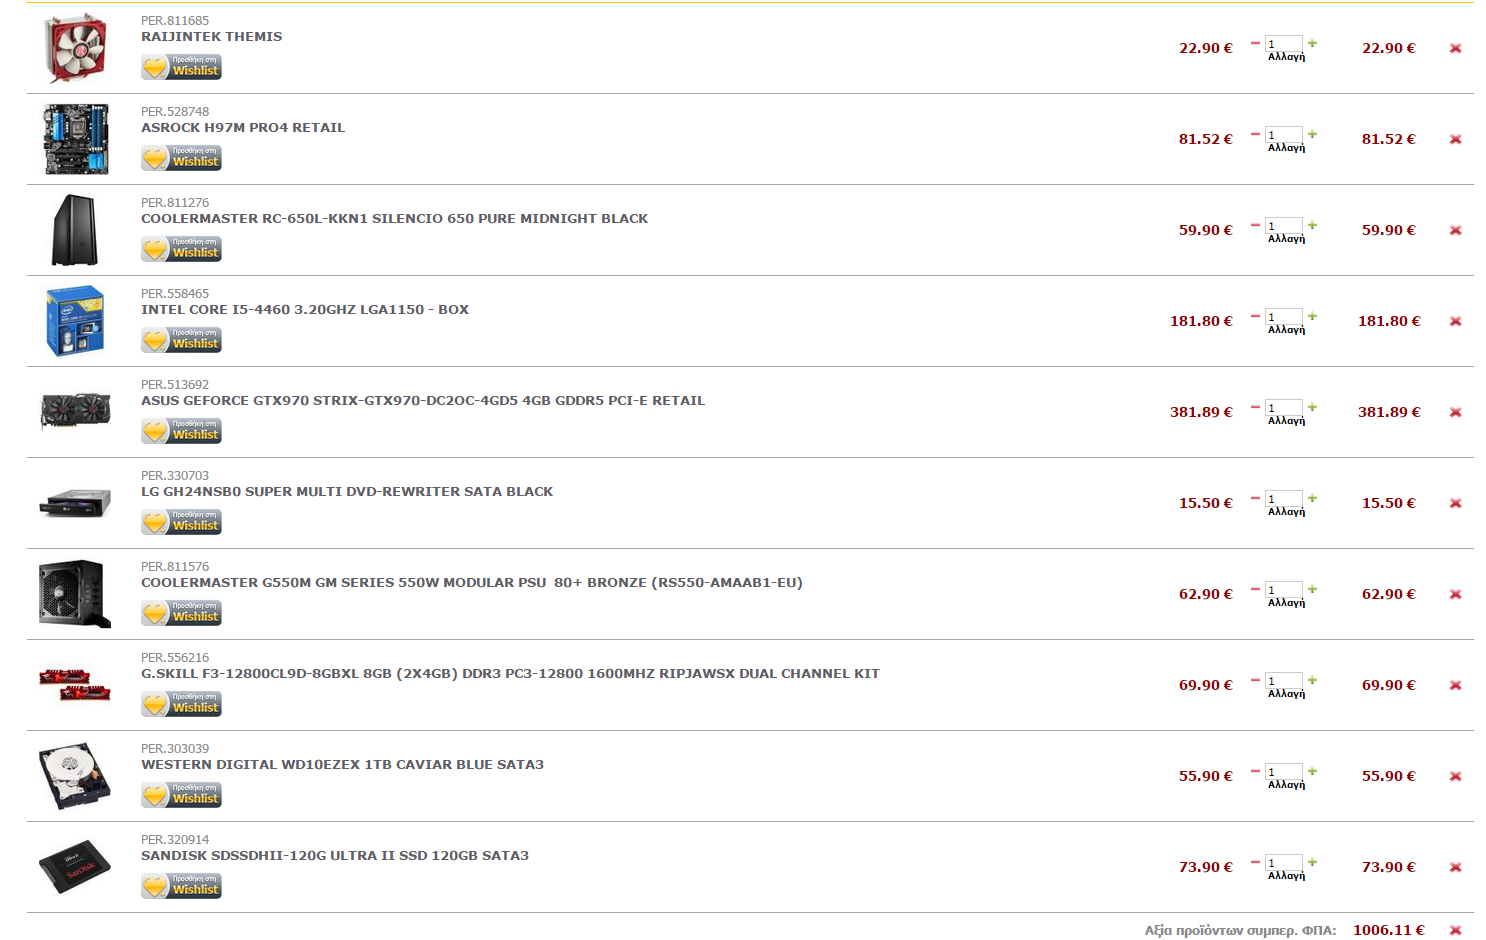Remove LG GH24NSB0 DVD-rewriter from cart
The height and width of the screenshot is (940, 1486).
click(x=1455, y=503)
